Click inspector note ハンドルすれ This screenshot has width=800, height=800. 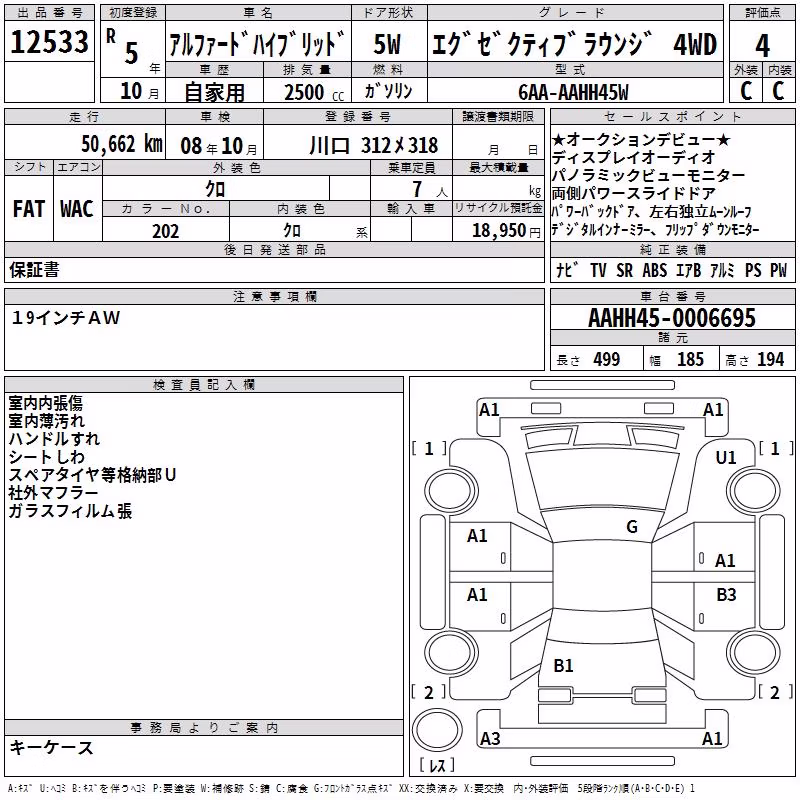tap(54, 439)
